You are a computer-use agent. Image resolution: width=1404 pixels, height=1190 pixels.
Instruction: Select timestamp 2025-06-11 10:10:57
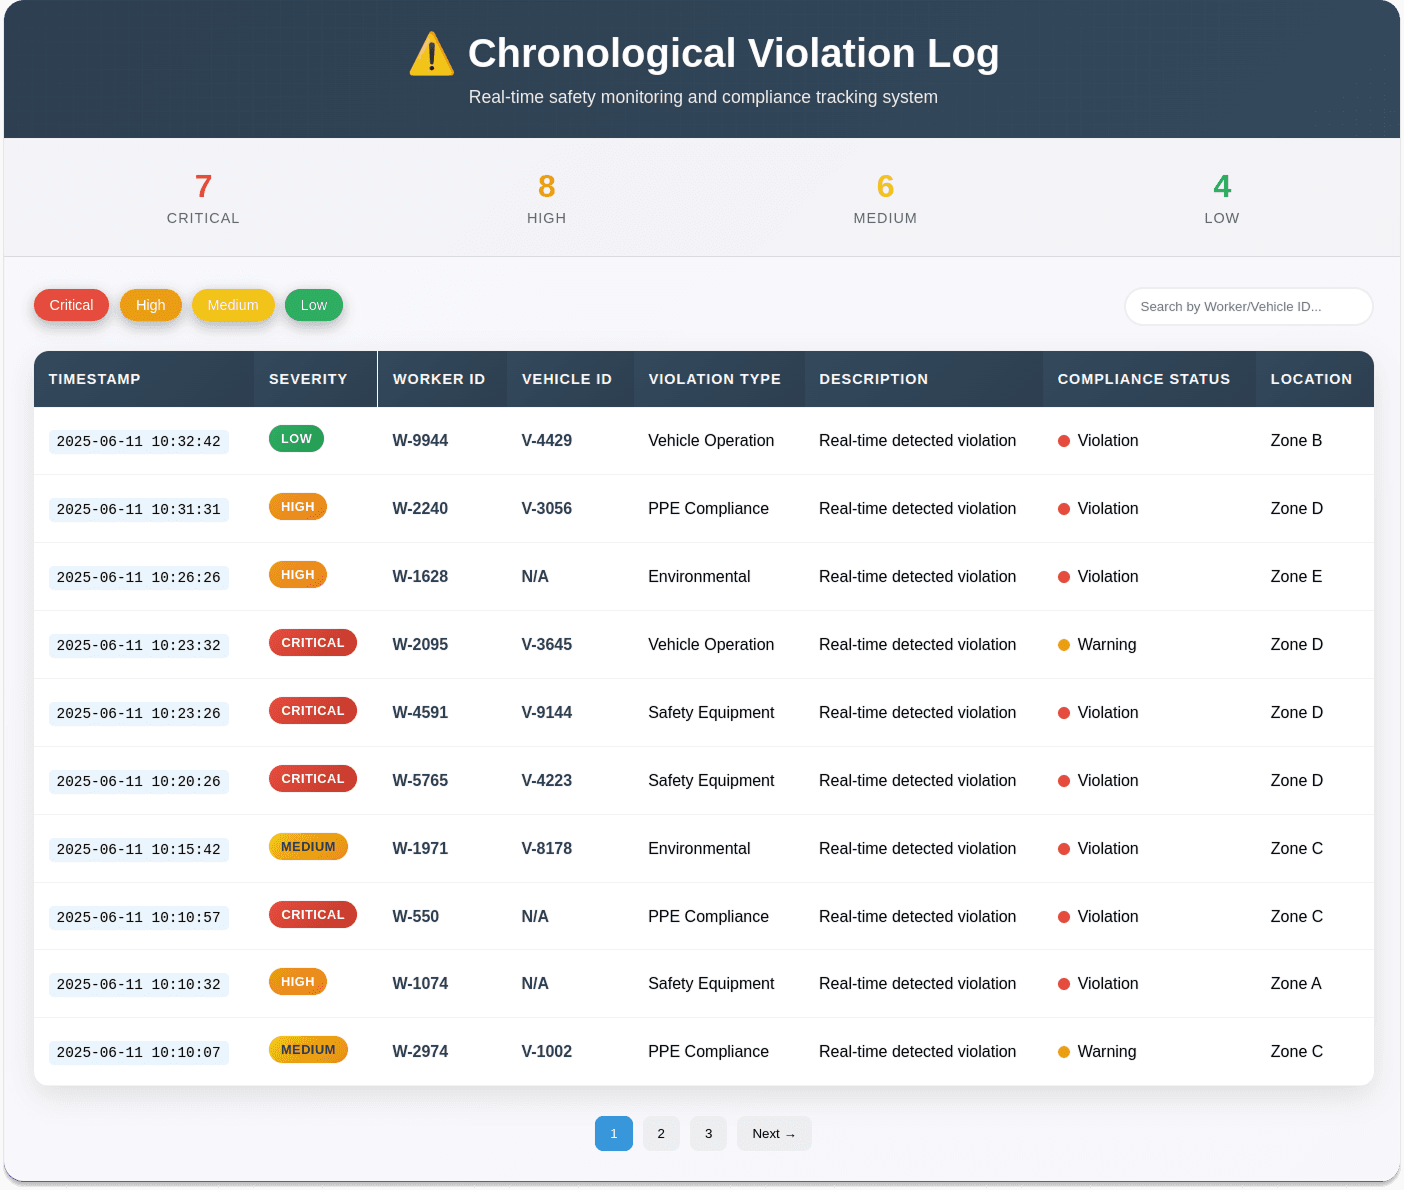click(x=139, y=917)
